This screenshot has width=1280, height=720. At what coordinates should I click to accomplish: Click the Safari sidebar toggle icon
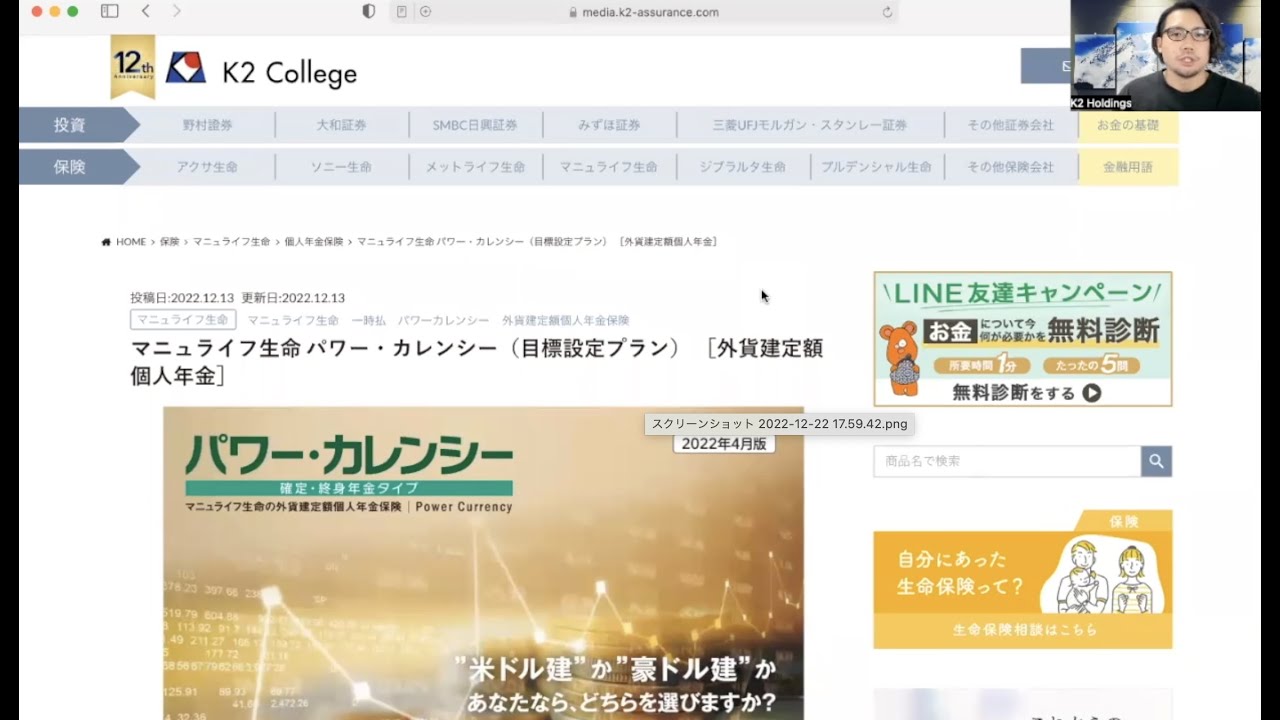(x=110, y=11)
